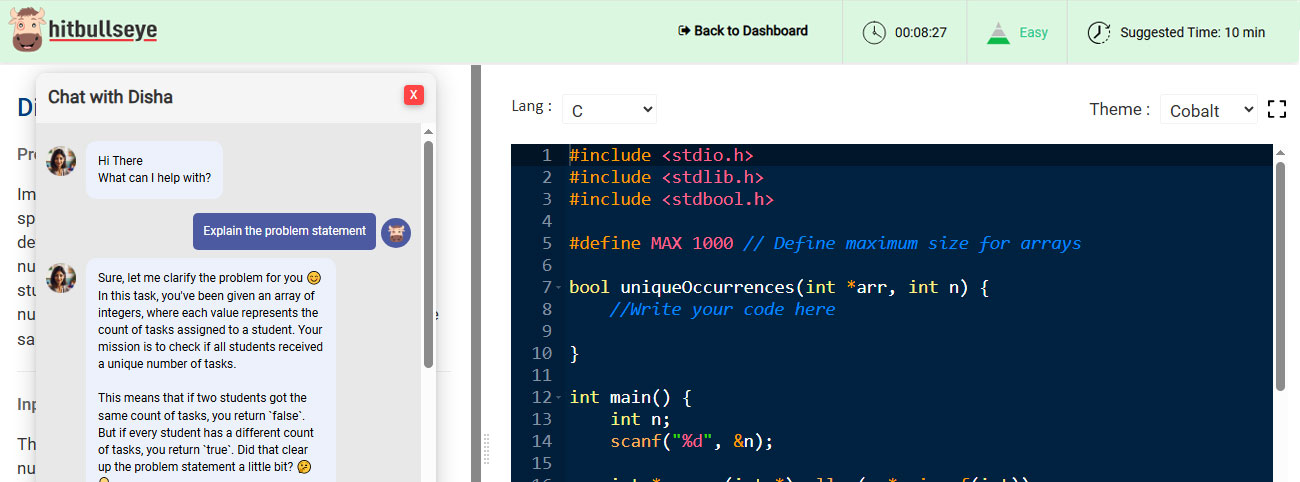Collapse the uniqueOccurrences function at line 7
1300x482 pixels.
tap(558, 288)
